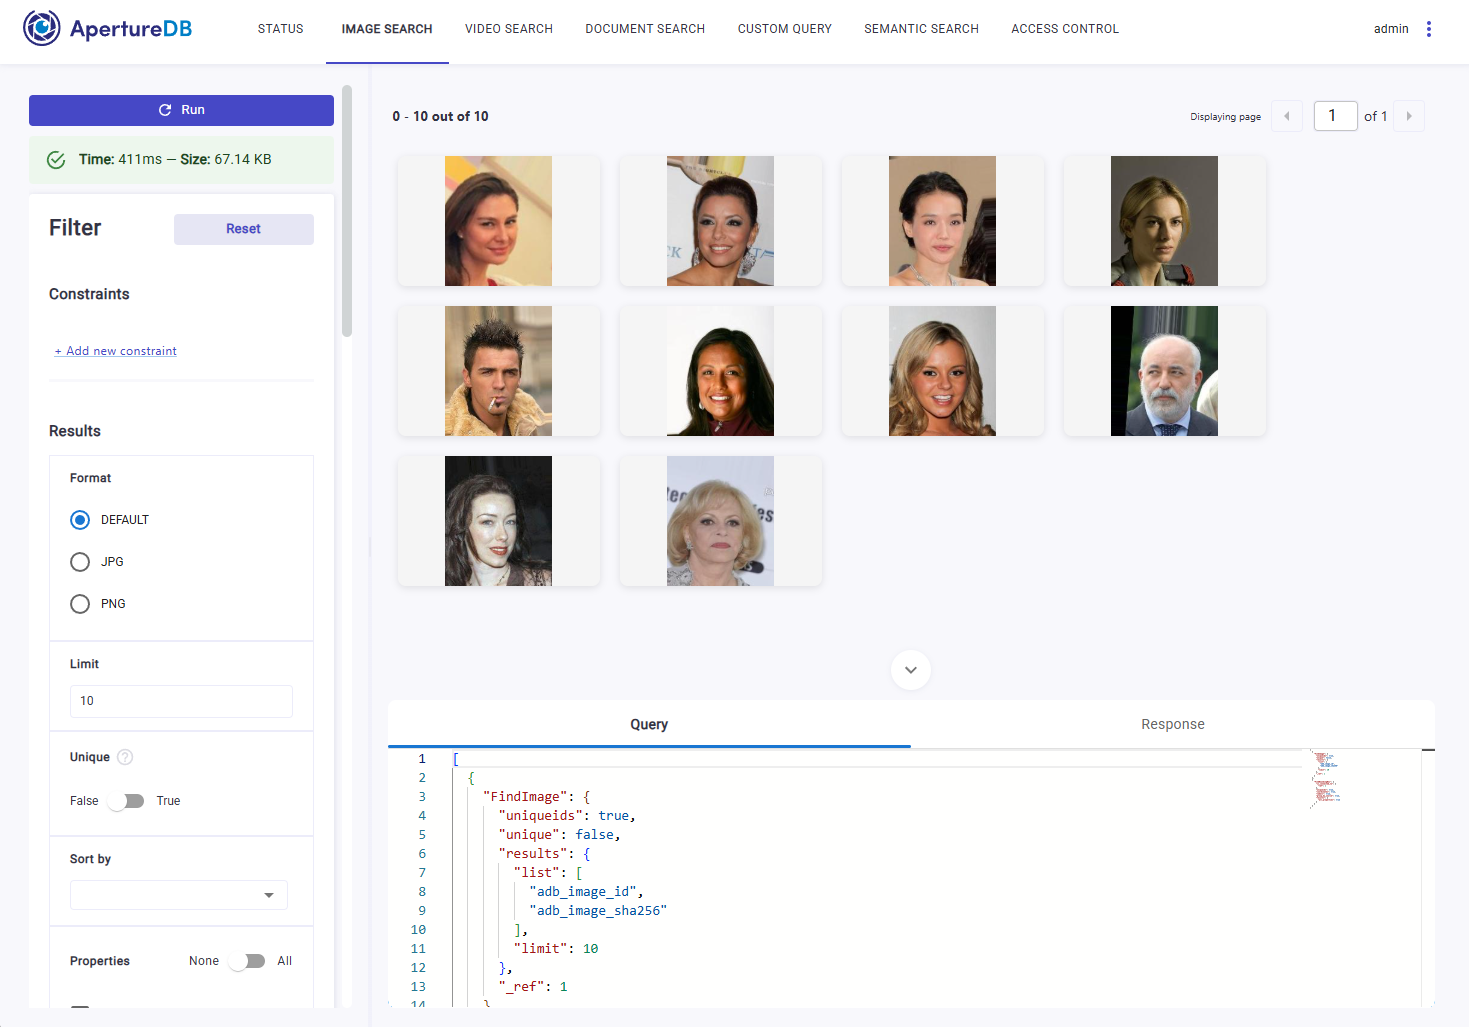1469x1027 pixels.
Task: Reset the filter settings
Action: pyautogui.click(x=243, y=229)
